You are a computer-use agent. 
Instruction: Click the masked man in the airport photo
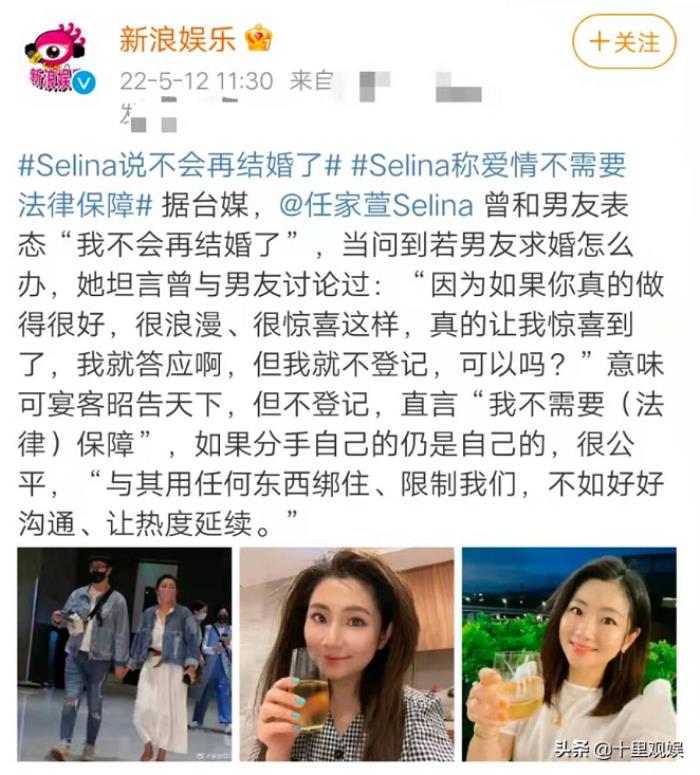point(90,652)
